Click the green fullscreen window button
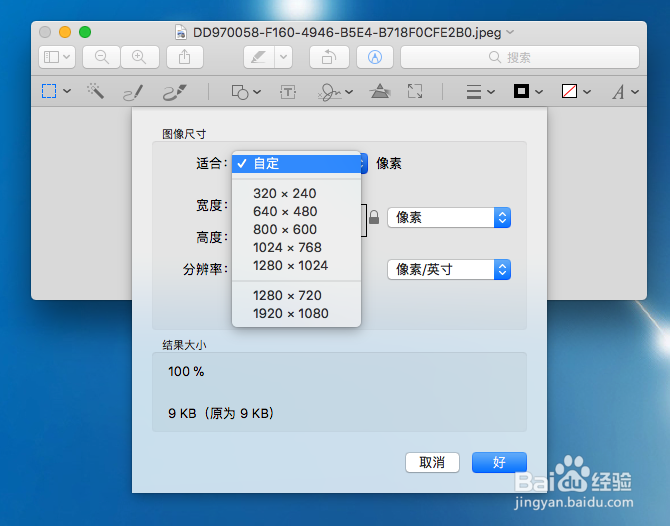The height and width of the screenshot is (526, 670). click(85, 32)
